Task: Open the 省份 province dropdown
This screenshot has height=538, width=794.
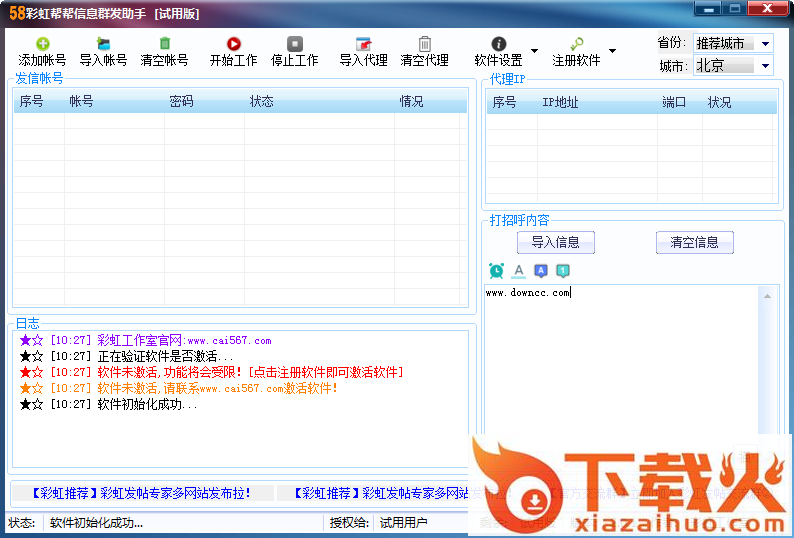Action: pyautogui.click(x=733, y=44)
